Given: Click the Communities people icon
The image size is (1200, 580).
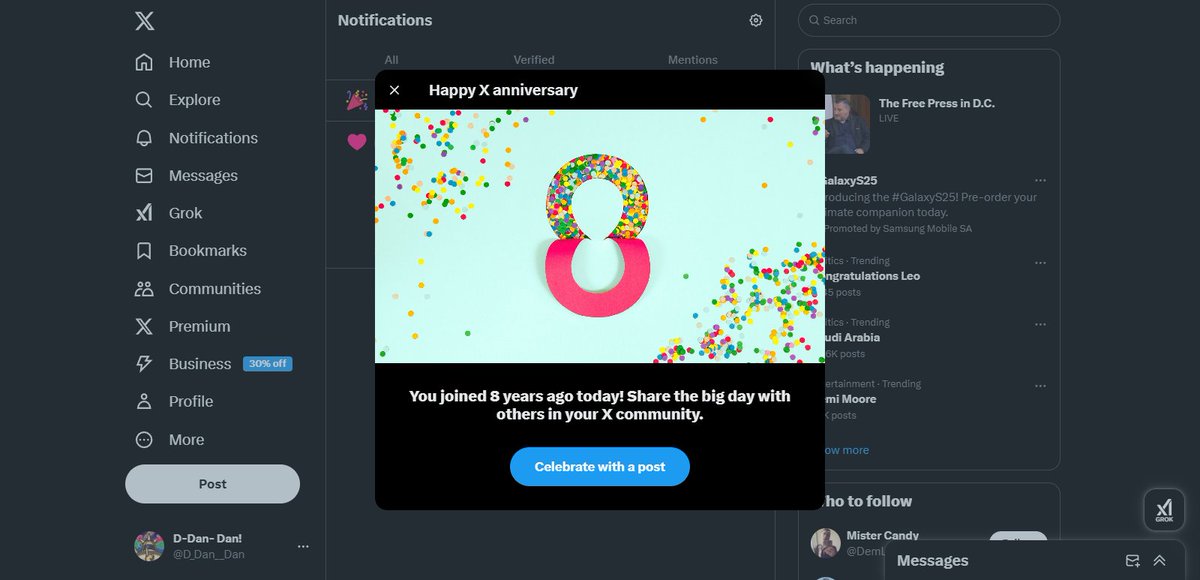Looking at the screenshot, I should (144, 289).
